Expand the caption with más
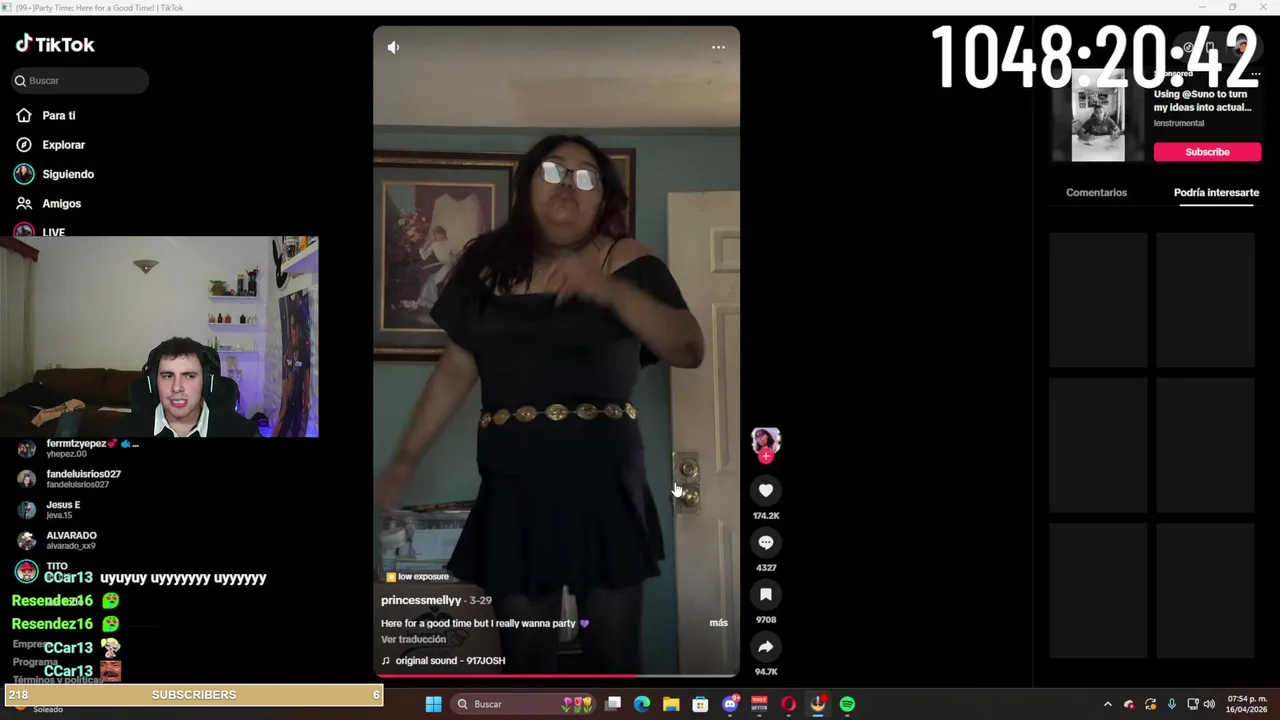Screen dimensions: 1280x720 tap(718, 623)
